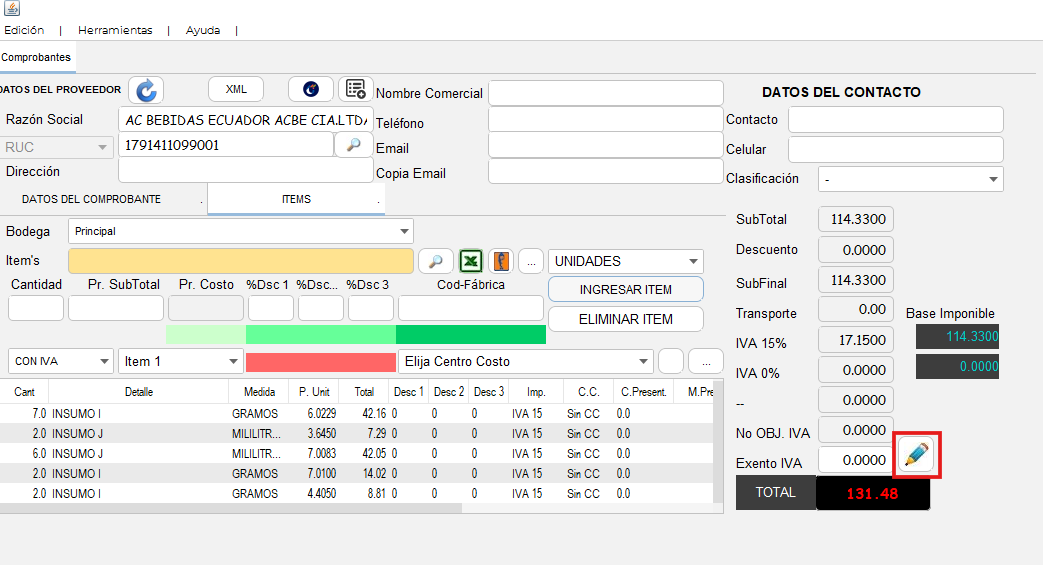This screenshot has height=565, width=1043.
Task: Open the CON IVA dropdown
Action: (x=61, y=361)
